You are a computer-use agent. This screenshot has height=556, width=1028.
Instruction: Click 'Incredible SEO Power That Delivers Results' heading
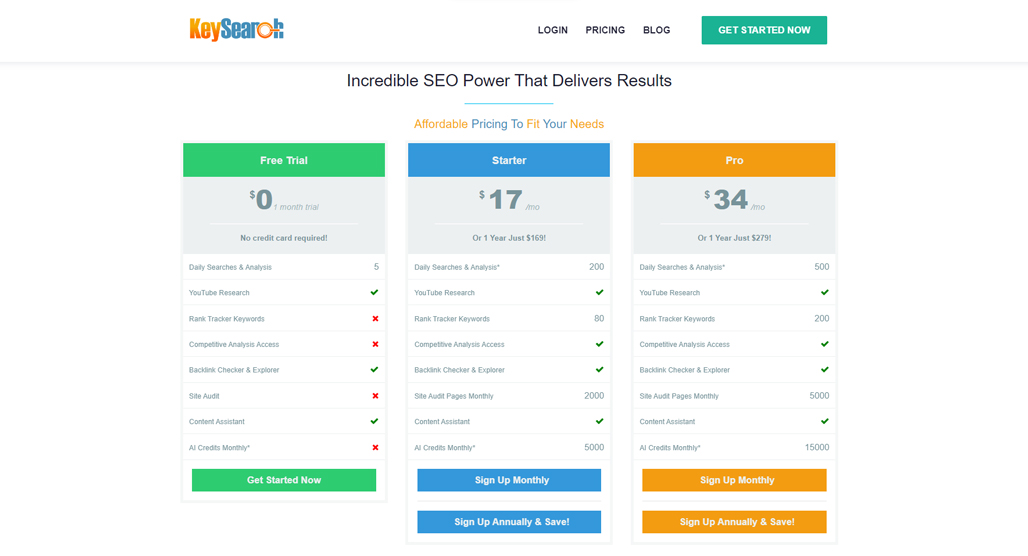tap(509, 81)
